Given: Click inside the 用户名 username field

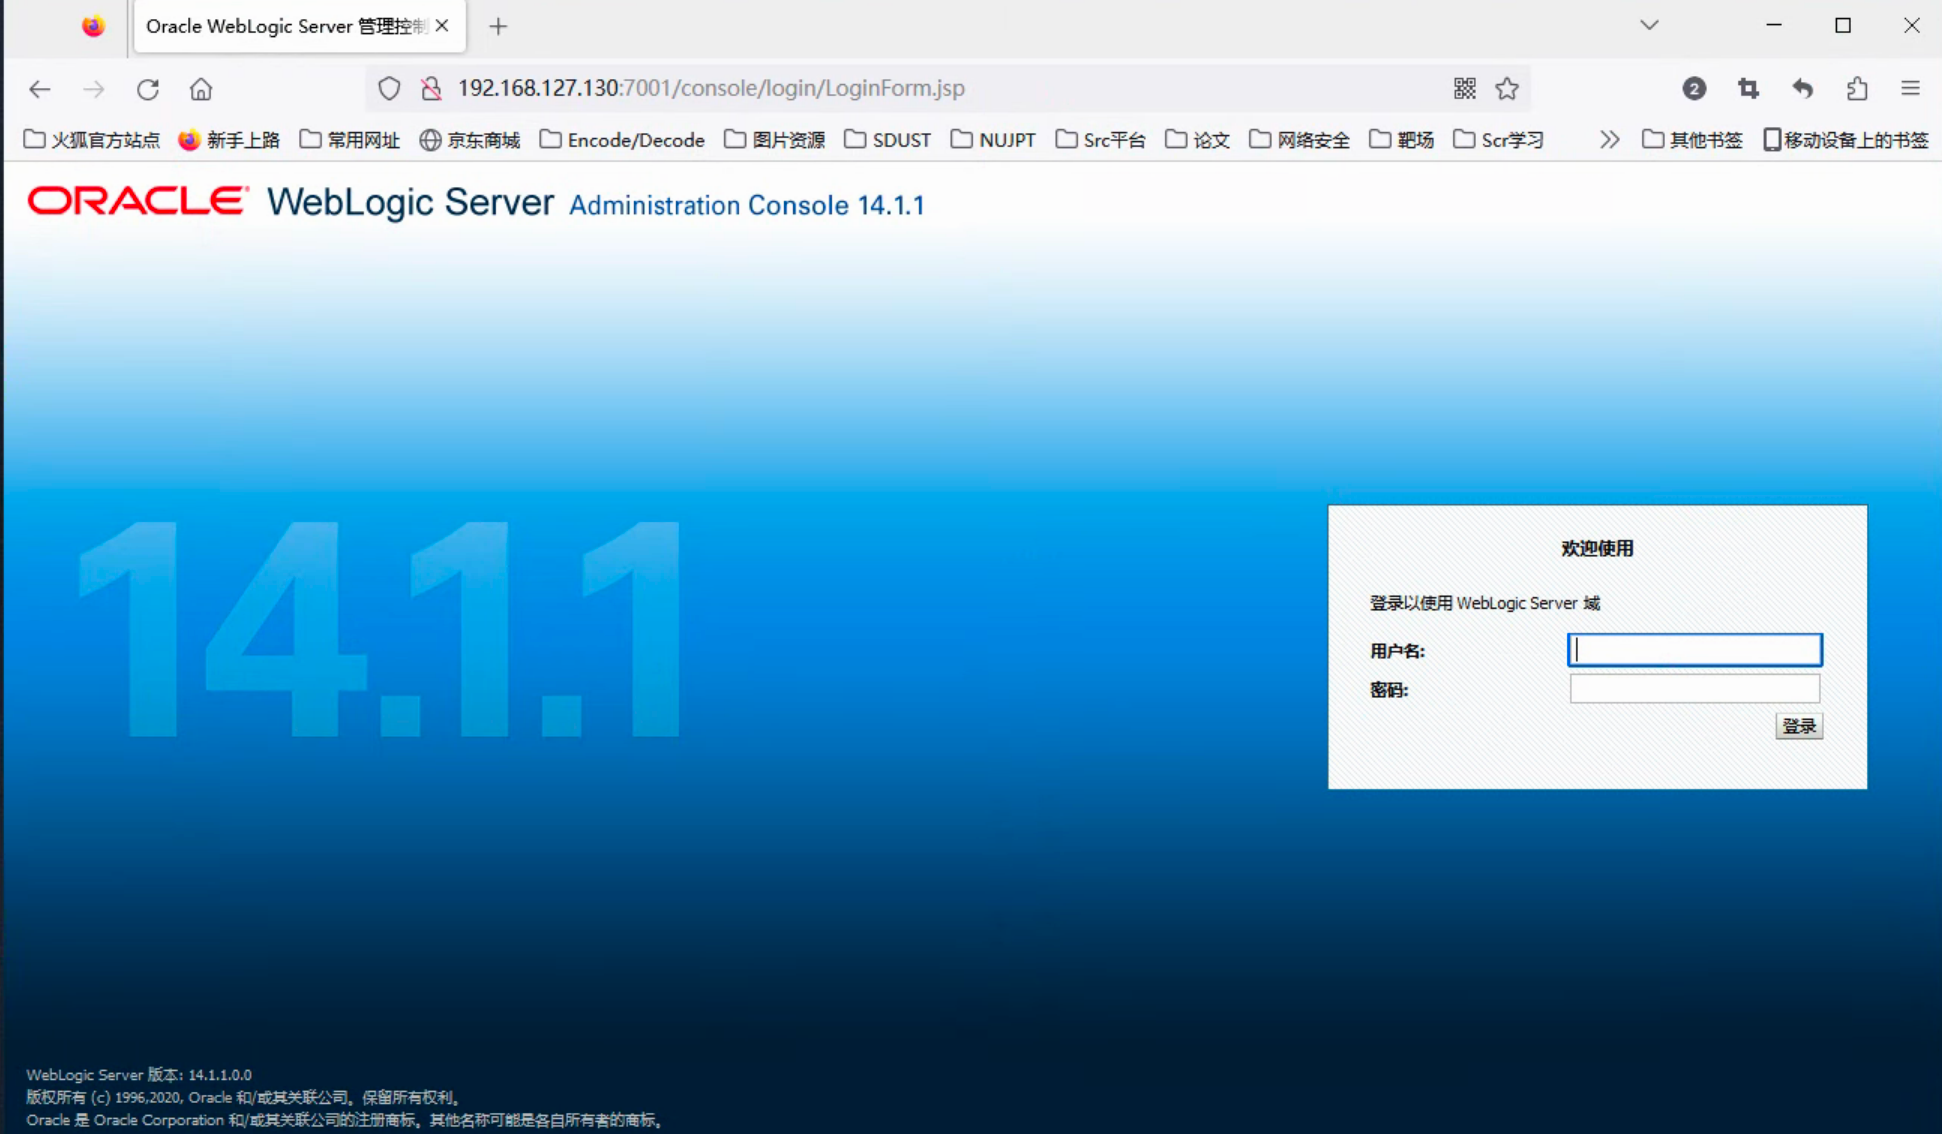Looking at the screenshot, I should coord(1694,650).
